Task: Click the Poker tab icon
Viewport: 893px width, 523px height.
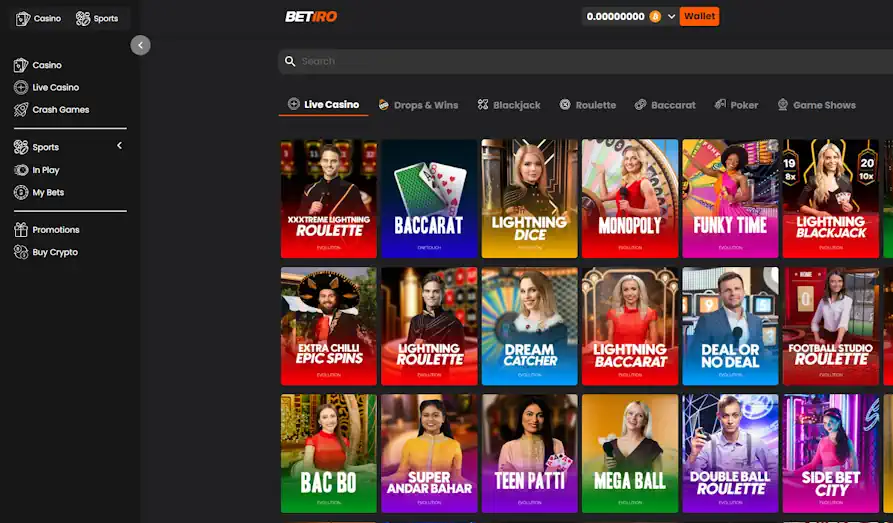Action: 720,104
